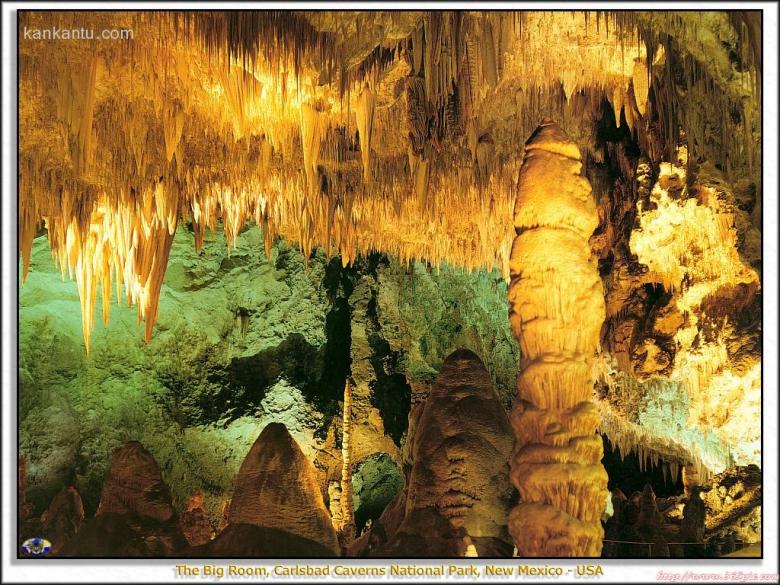Click the small logo icon in bottom-left corner
This screenshot has height=585, width=780.
click(x=36, y=546)
